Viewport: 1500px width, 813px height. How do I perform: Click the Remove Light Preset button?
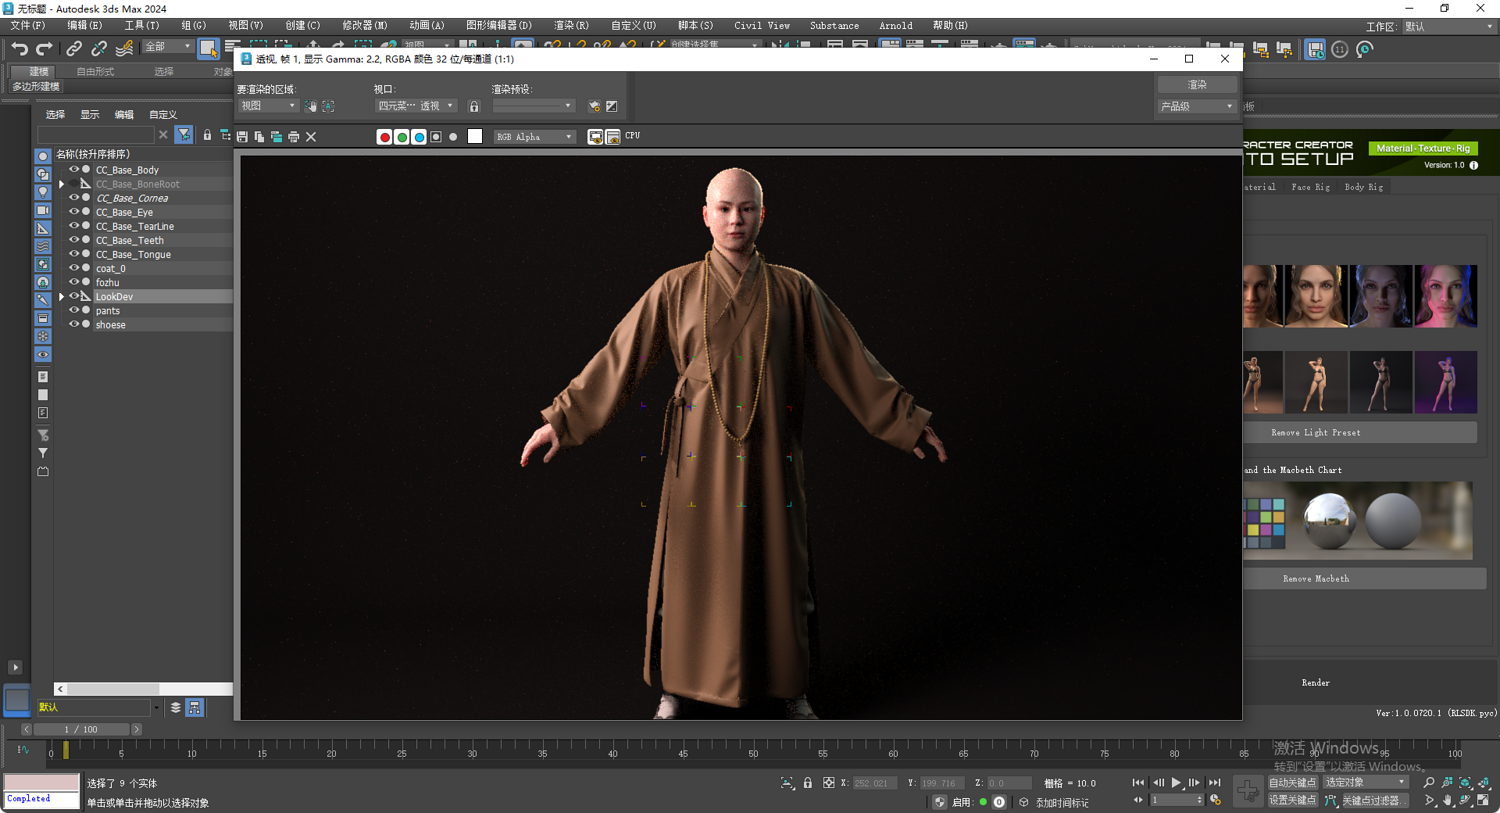1316,433
